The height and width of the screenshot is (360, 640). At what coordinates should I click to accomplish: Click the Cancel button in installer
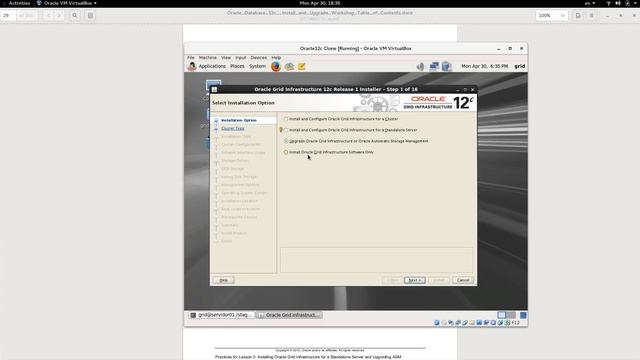[x=463, y=280]
